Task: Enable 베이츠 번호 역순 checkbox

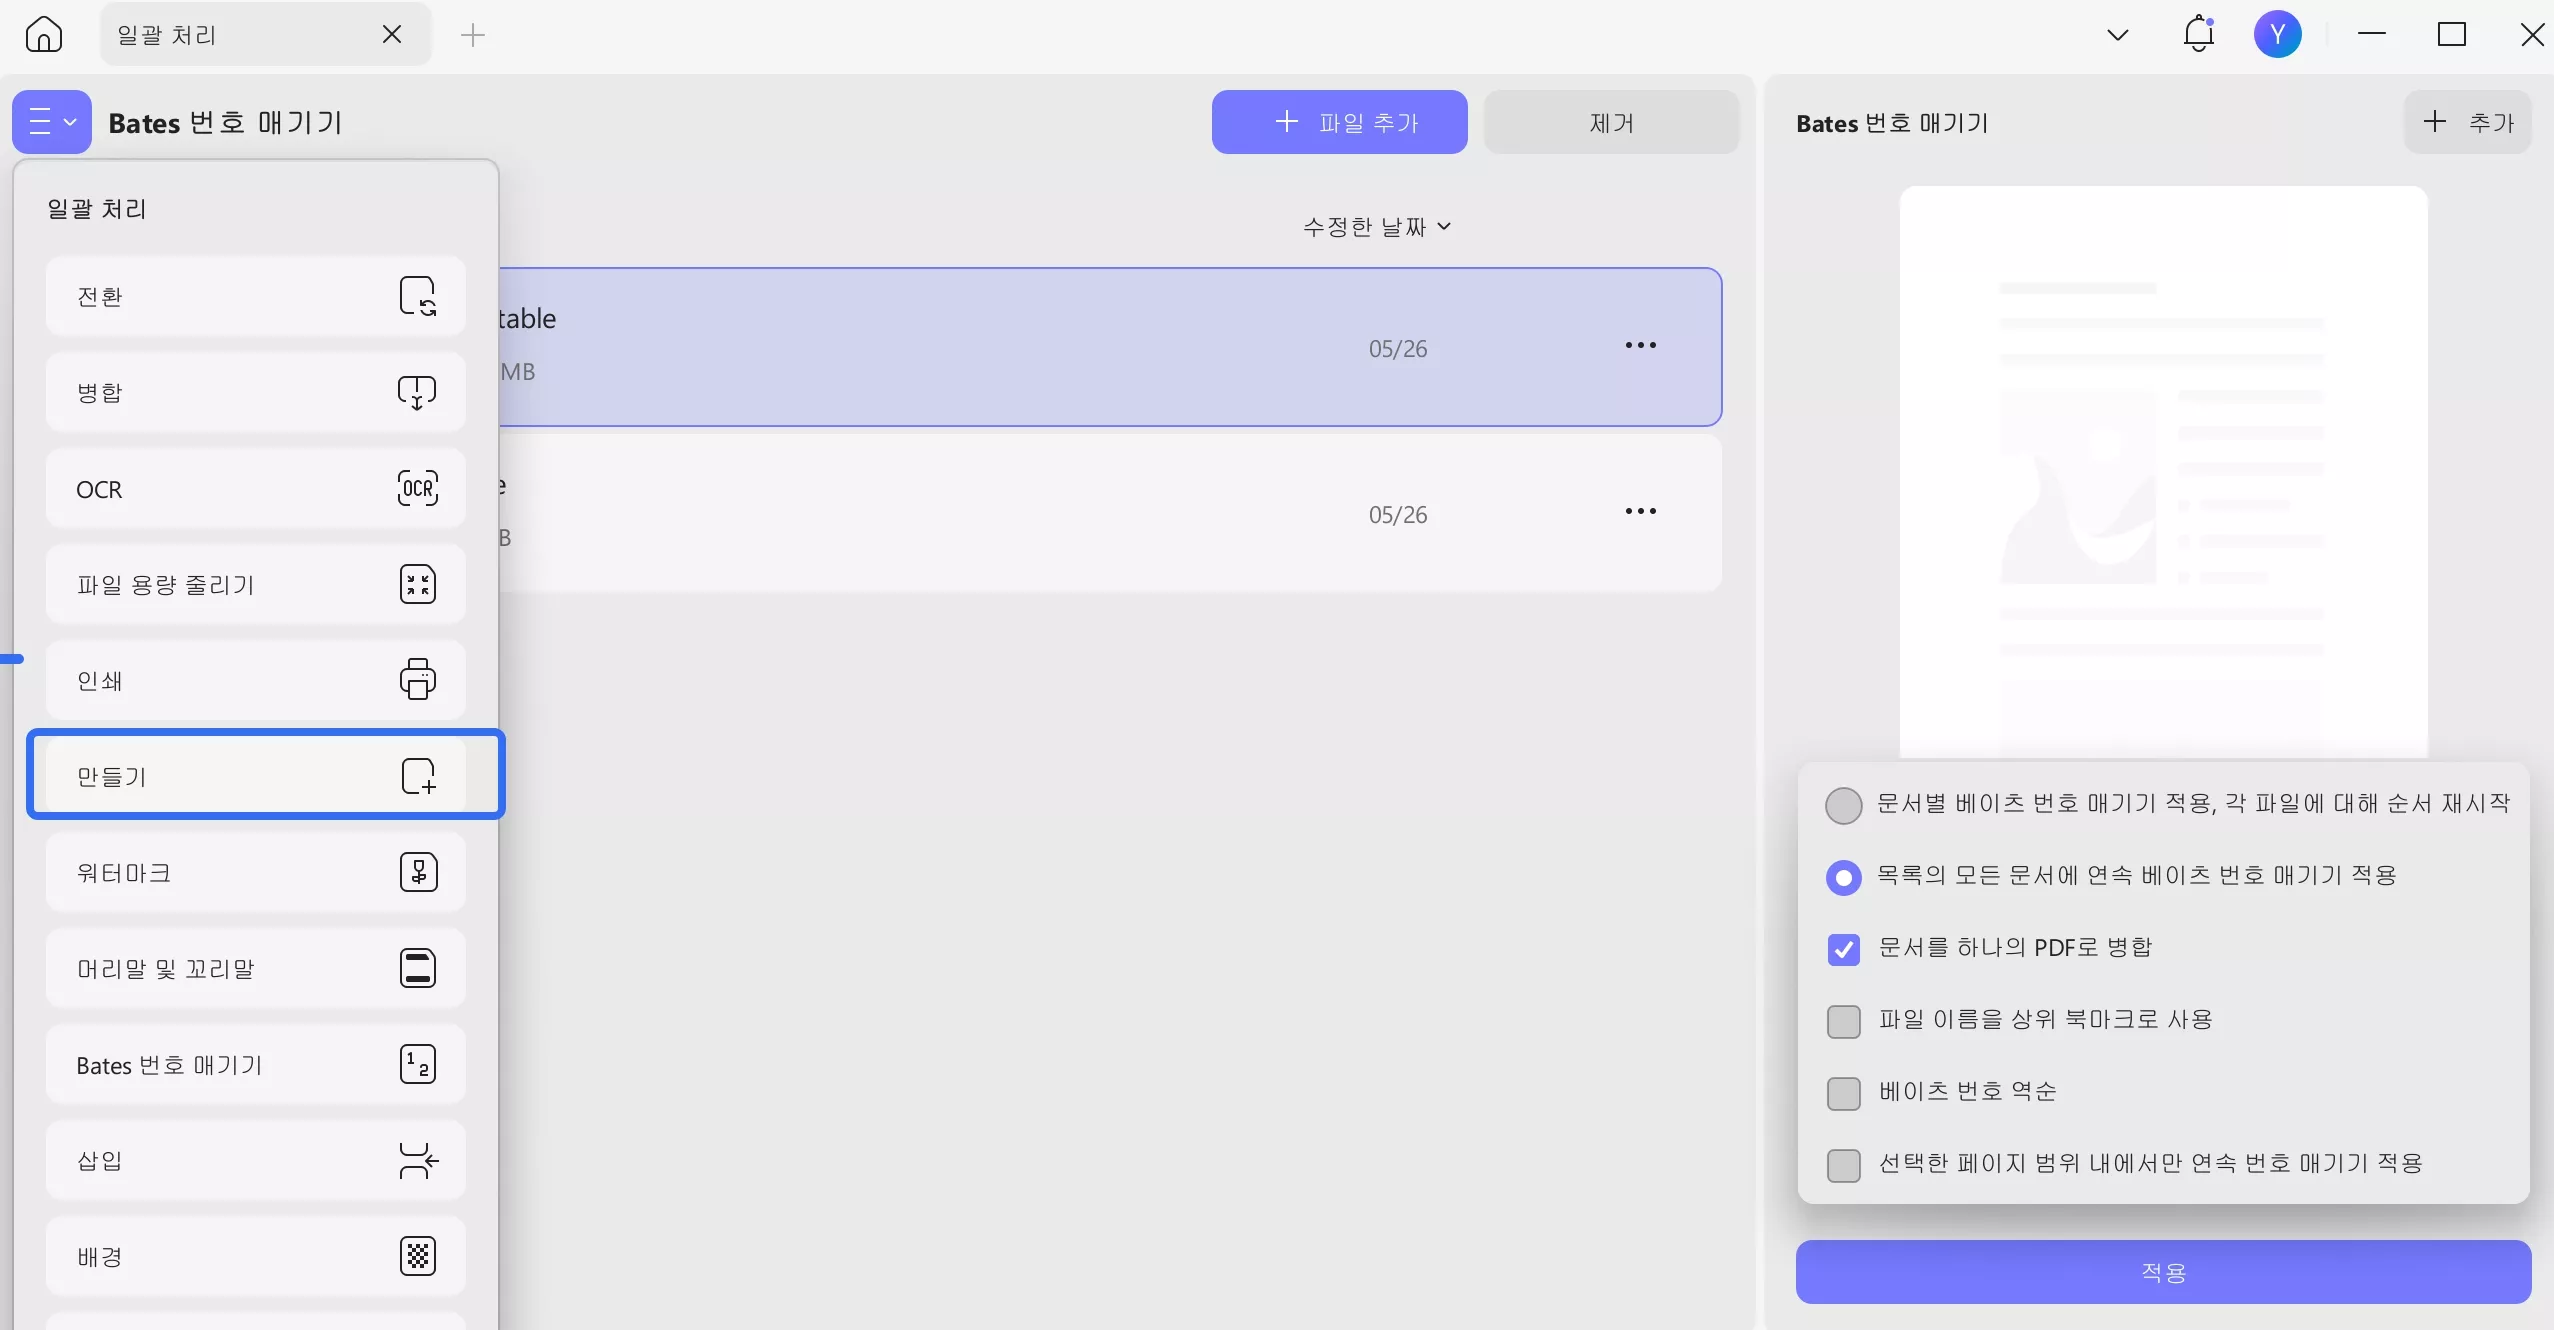Action: (1843, 1093)
